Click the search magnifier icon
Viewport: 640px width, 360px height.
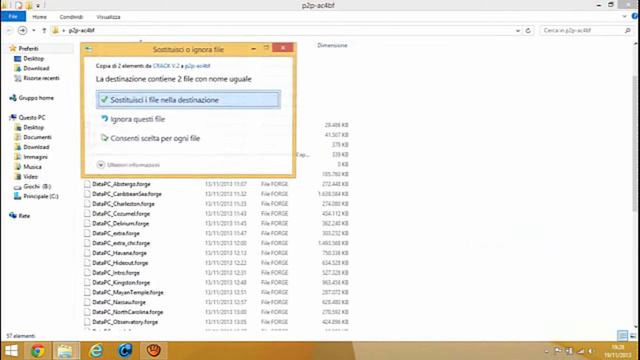click(628, 30)
